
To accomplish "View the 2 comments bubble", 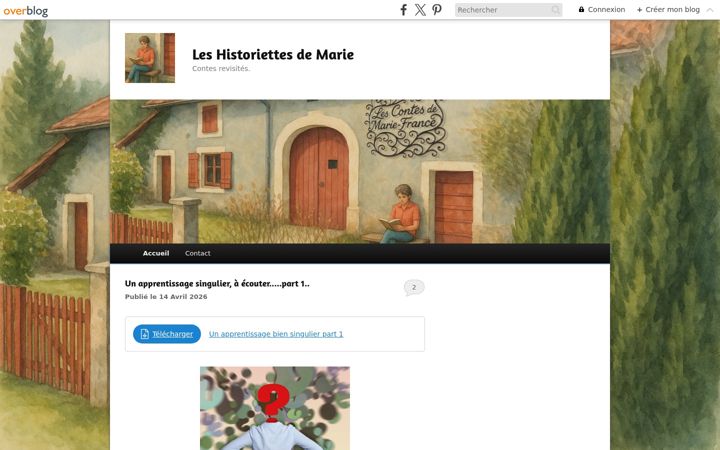I will point(414,287).
